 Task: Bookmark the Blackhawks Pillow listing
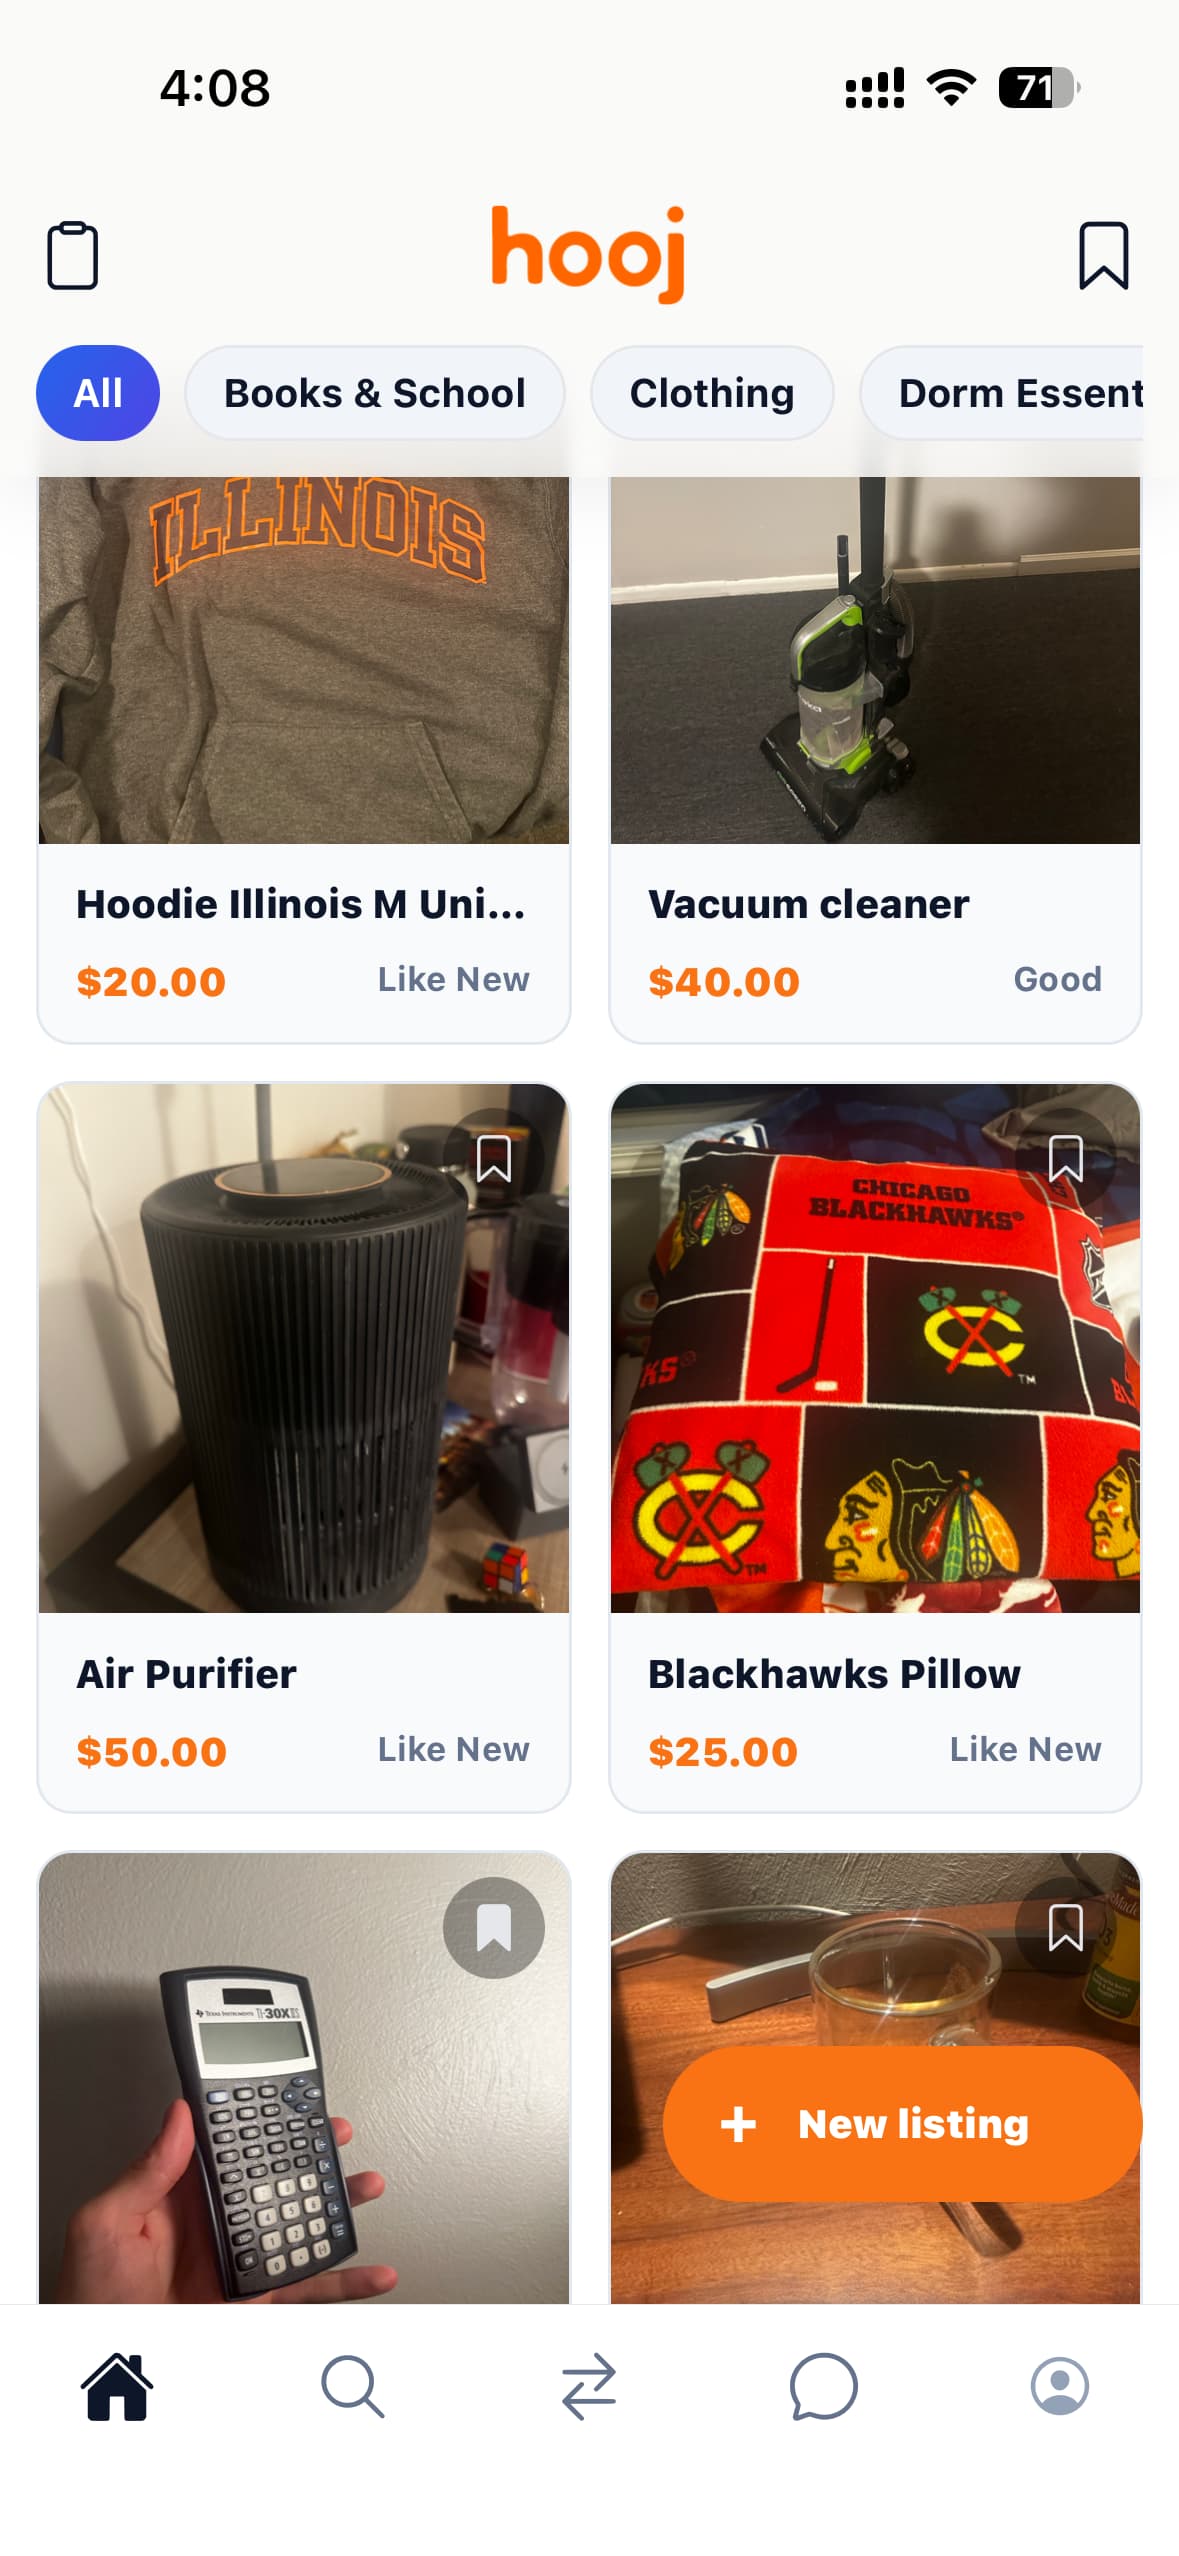click(1065, 1158)
